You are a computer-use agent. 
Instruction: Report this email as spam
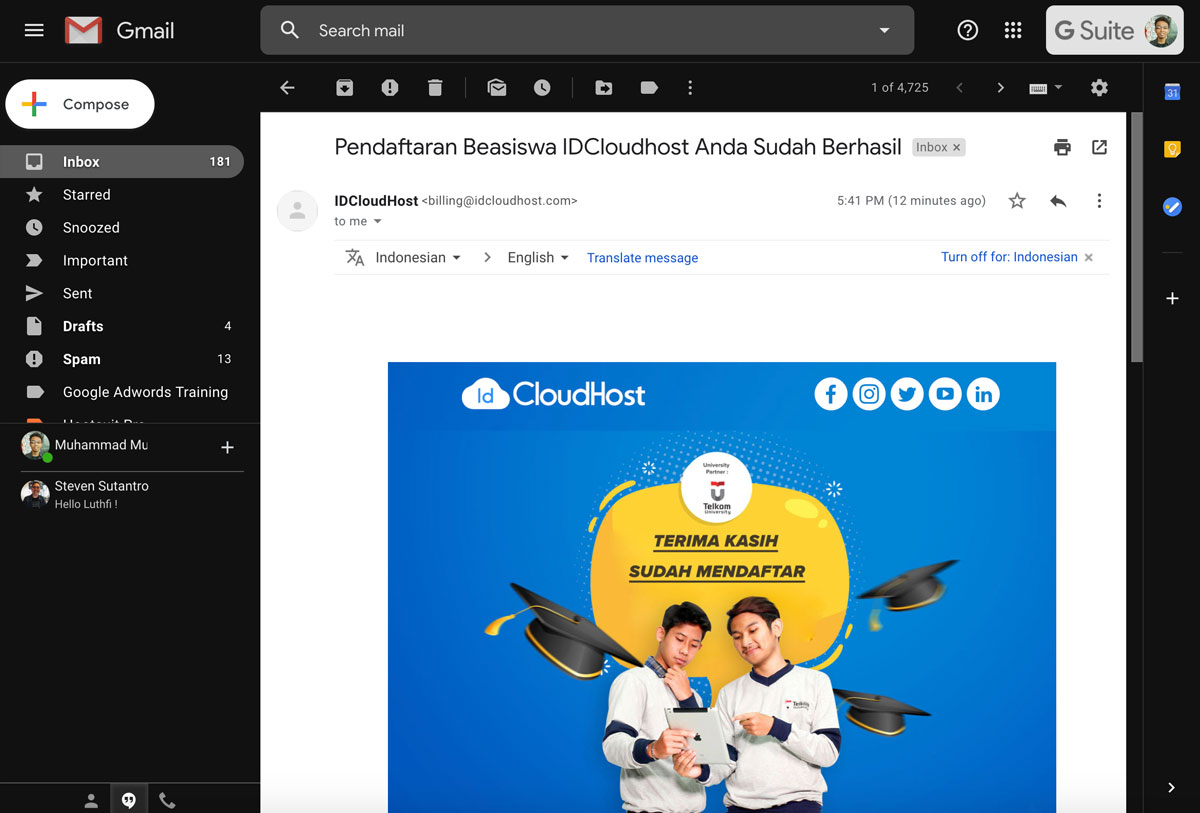click(390, 88)
